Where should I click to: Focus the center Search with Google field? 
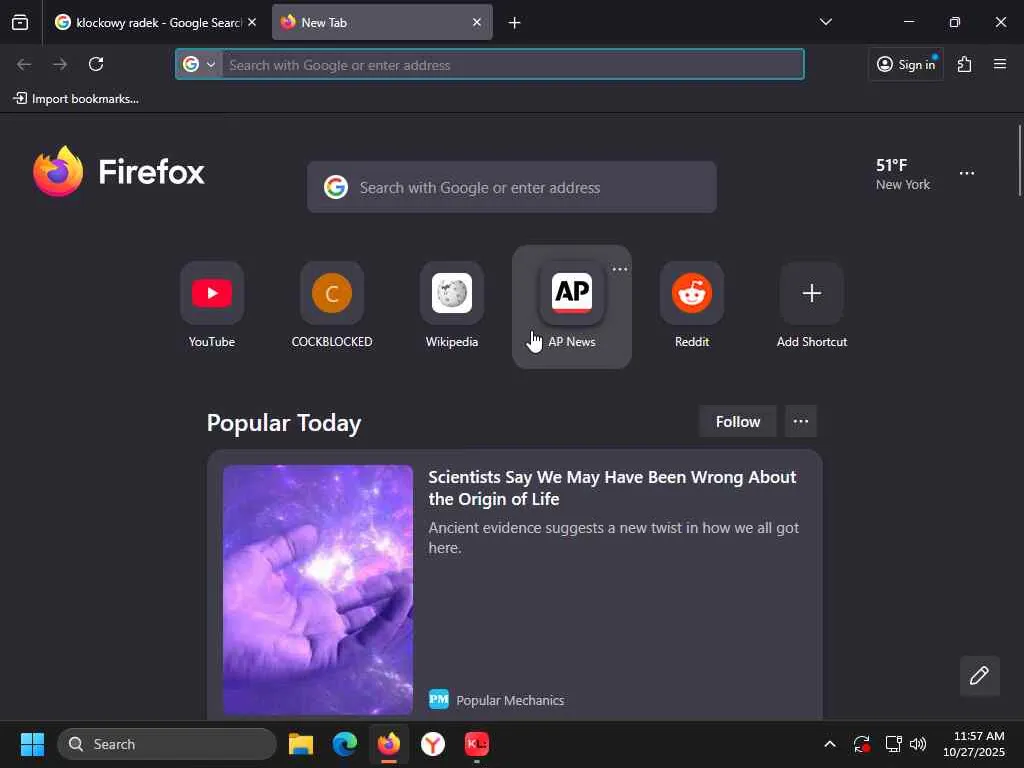pyautogui.click(x=512, y=187)
